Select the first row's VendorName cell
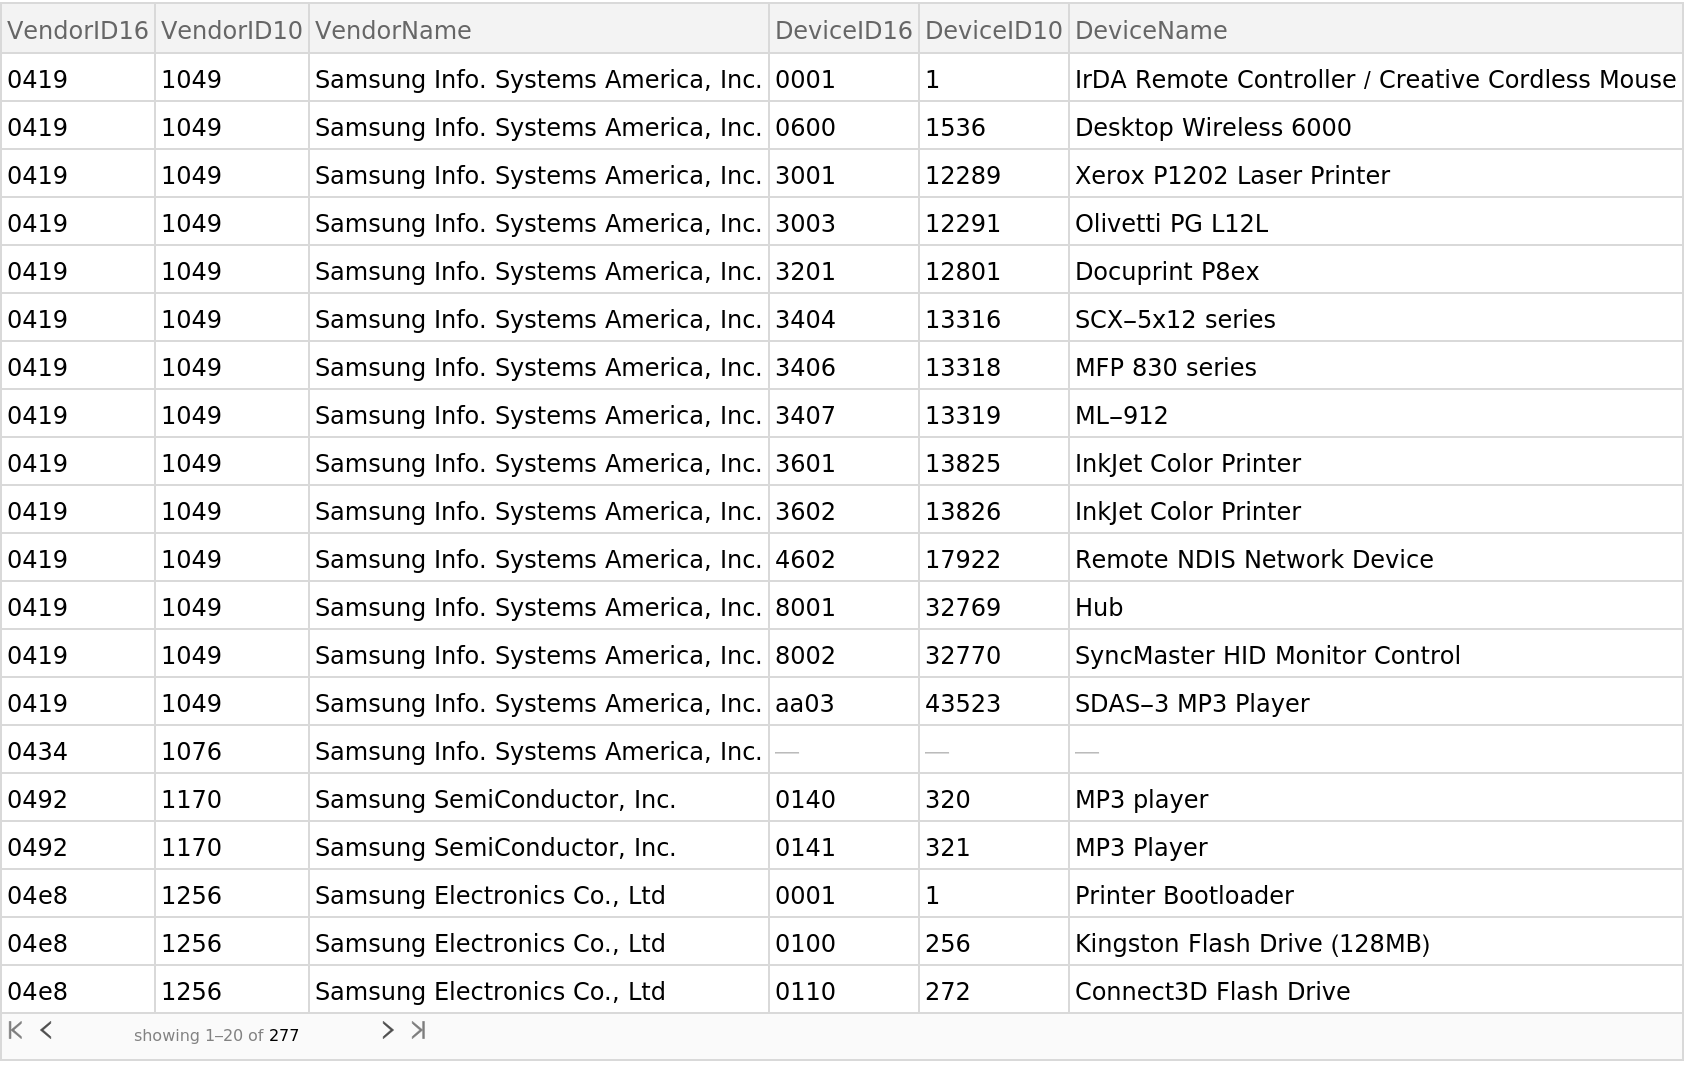Image resolution: width=1684 pixels, height=1092 pixels. 539,77
